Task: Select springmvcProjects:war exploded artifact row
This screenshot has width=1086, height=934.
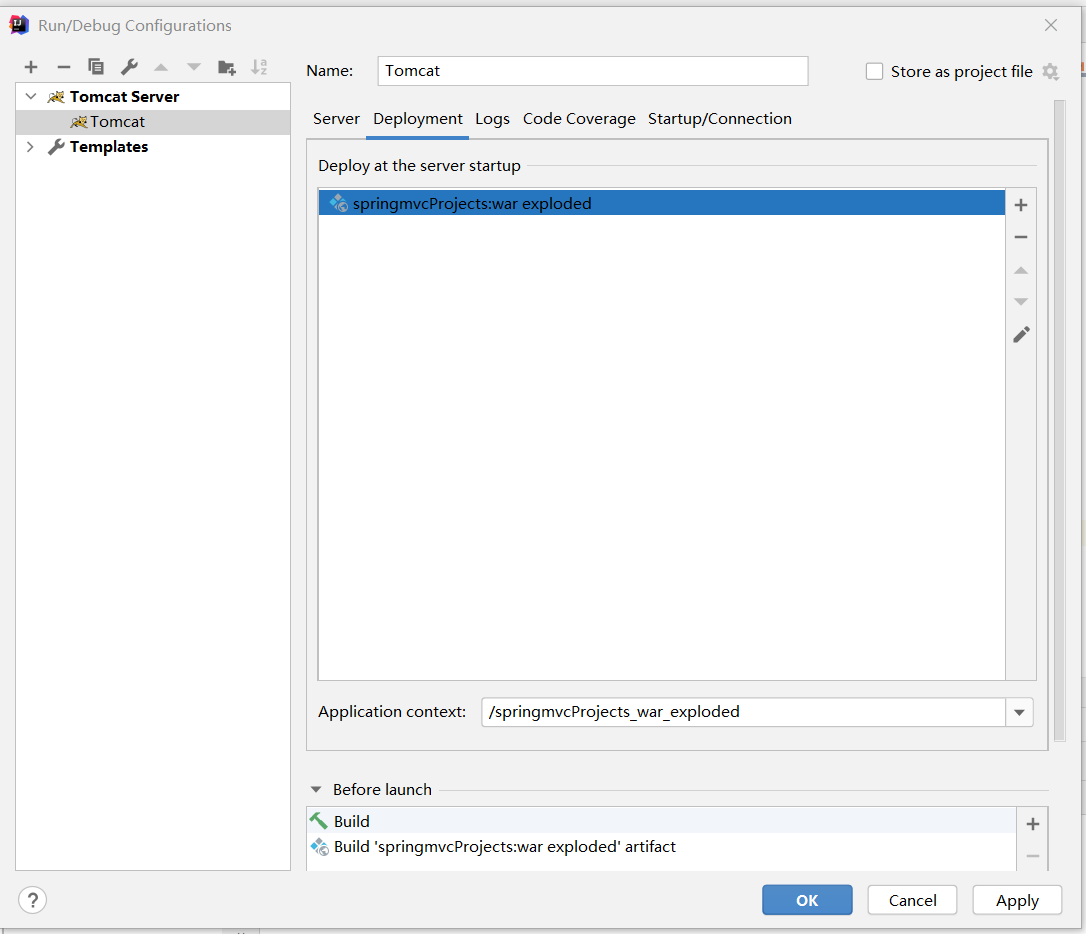Action: coord(661,204)
